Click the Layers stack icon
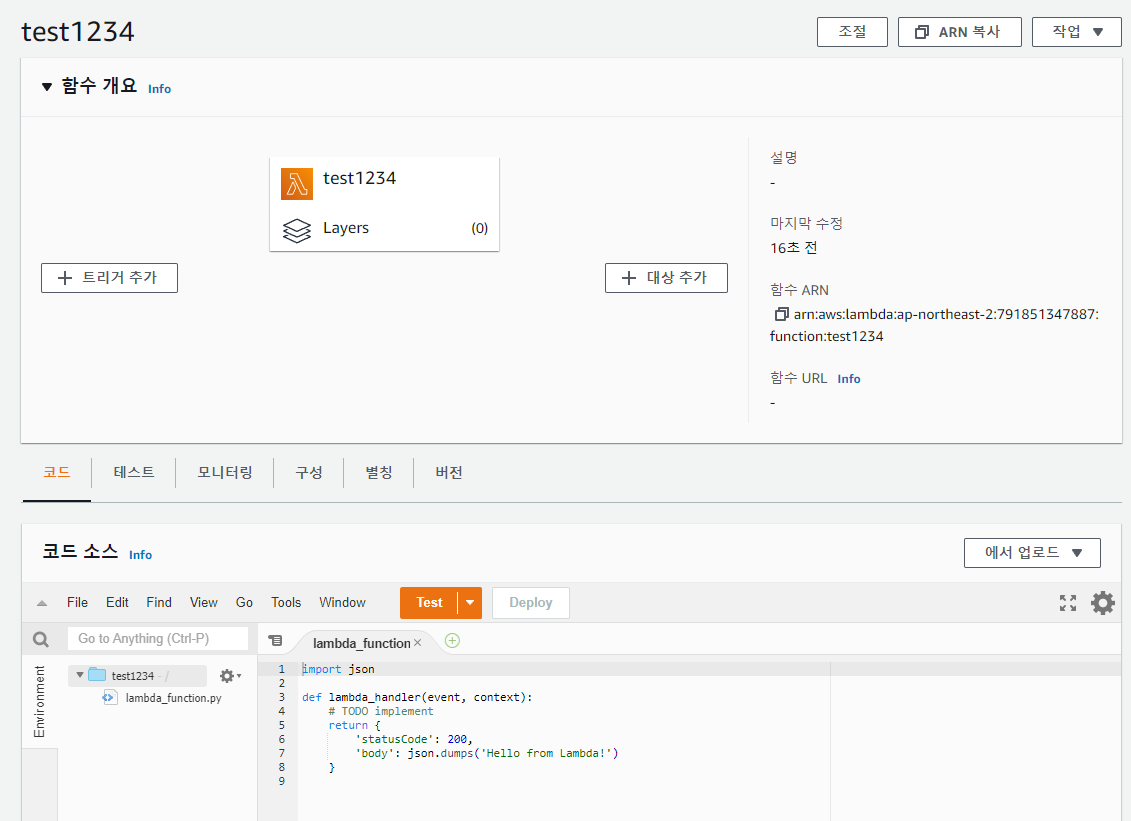Screen dimensions: 1131x821 tap(296, 230)
